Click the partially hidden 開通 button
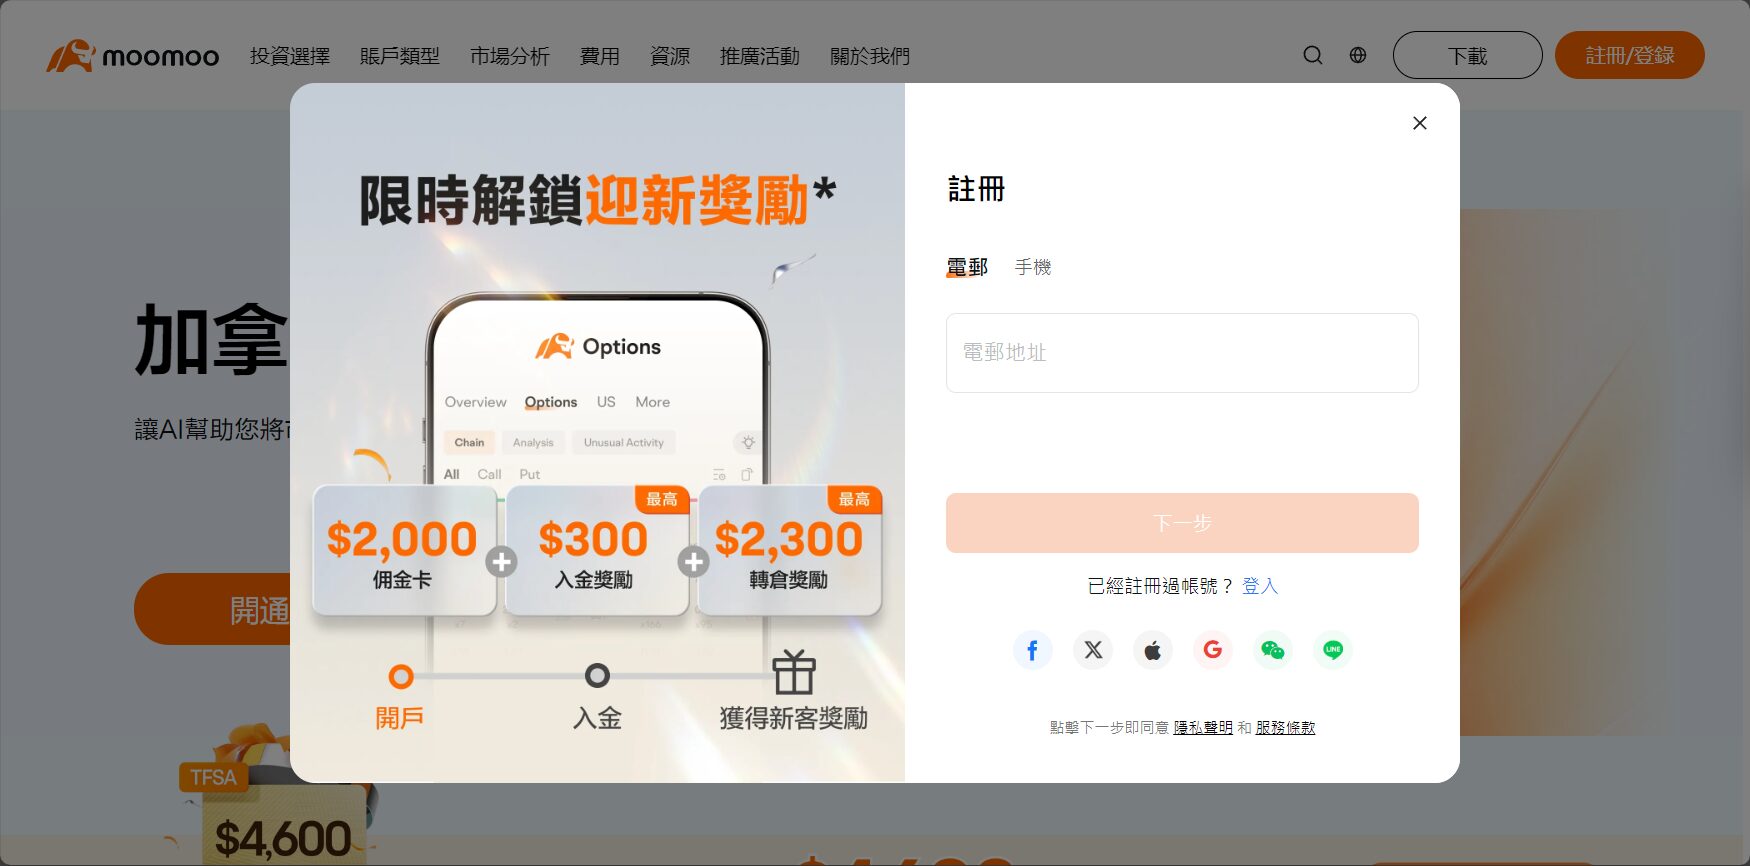1750x866 pixels. (x=212, y=609)
